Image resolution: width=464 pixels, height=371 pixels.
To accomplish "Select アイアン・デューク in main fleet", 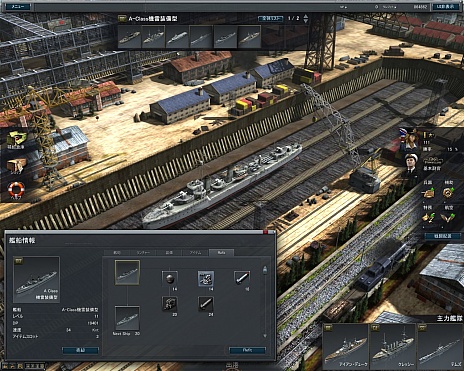I will click(346, 347).
